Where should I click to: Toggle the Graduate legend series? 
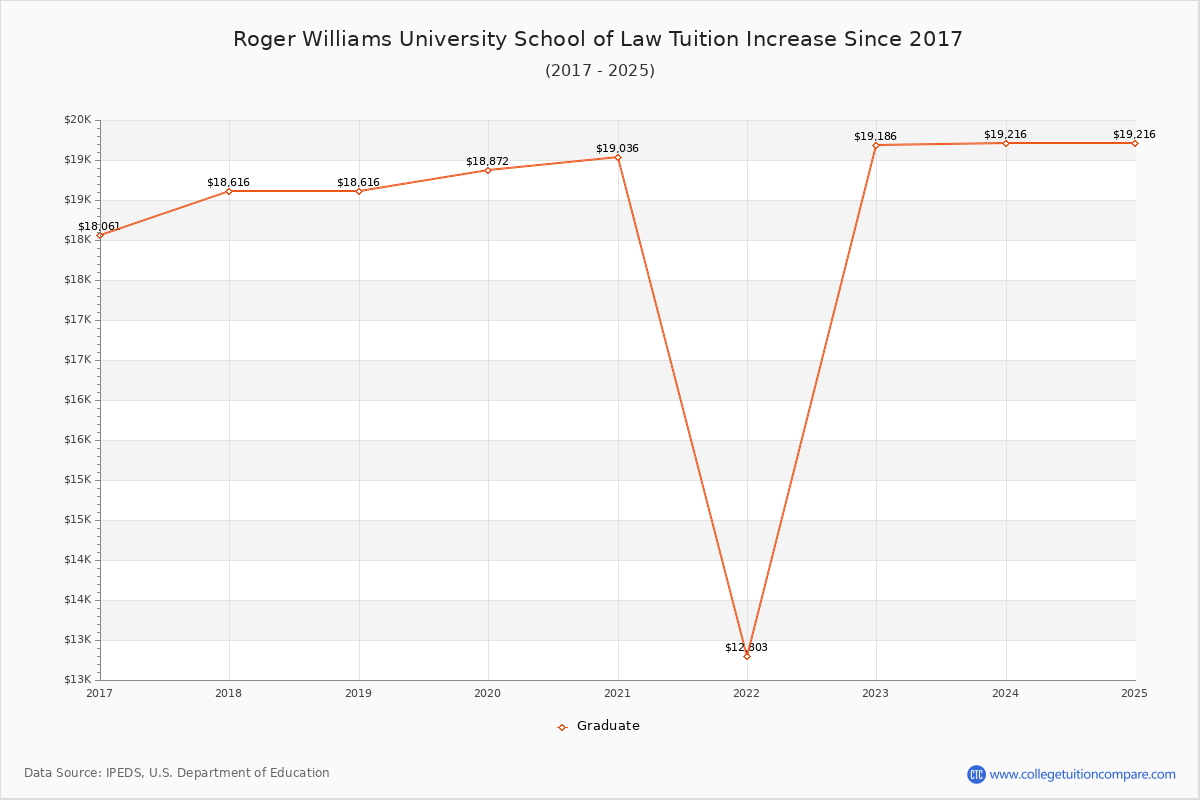point(598,726)
